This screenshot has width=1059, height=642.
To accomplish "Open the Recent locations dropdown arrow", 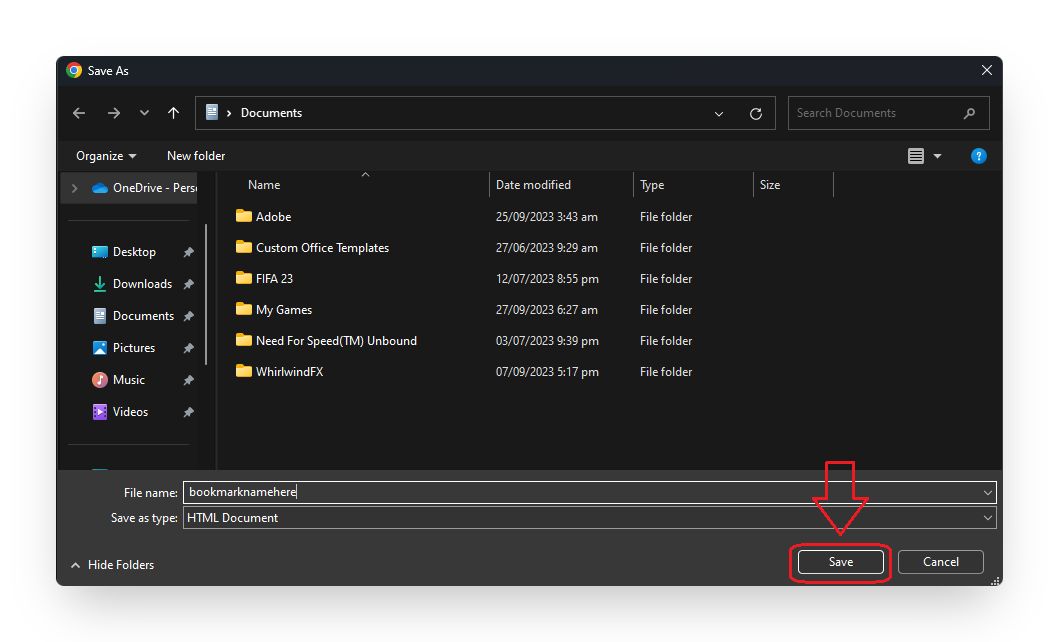I will [144, 114].
